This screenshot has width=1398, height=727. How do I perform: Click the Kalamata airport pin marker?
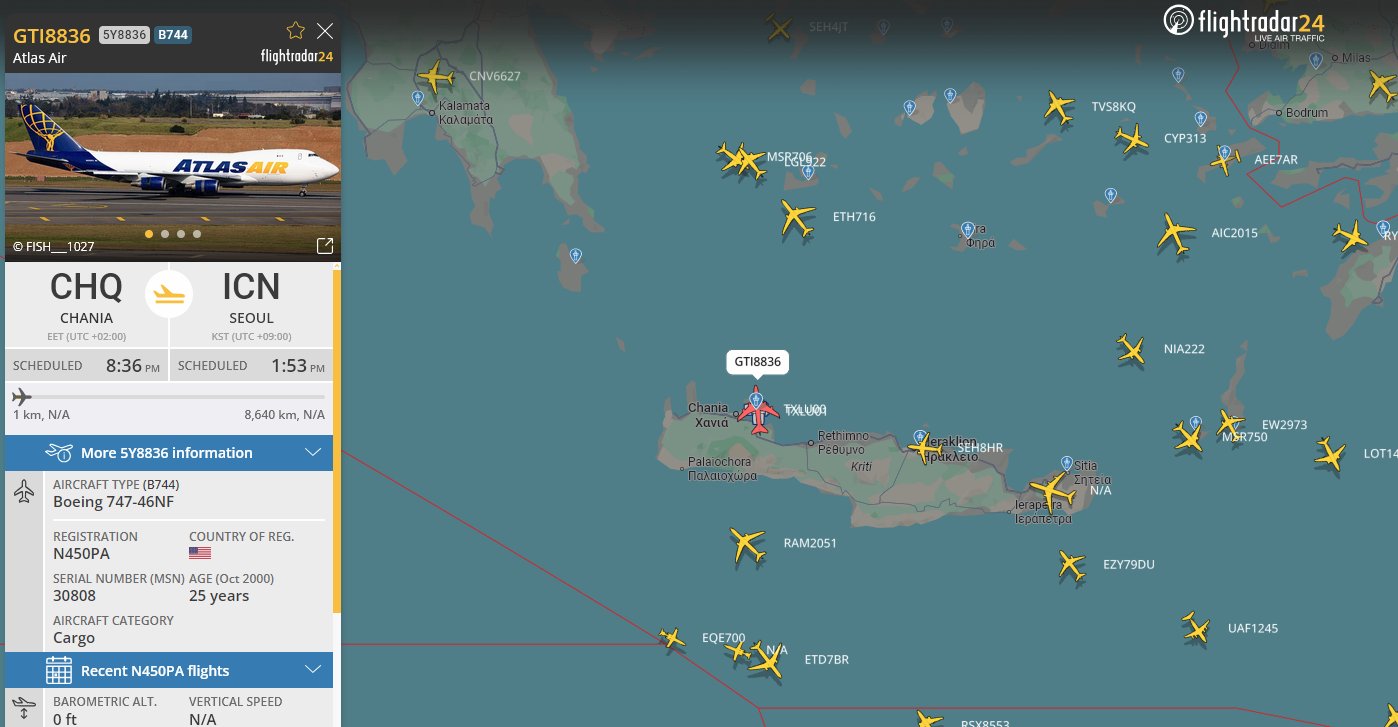point(418,98)
